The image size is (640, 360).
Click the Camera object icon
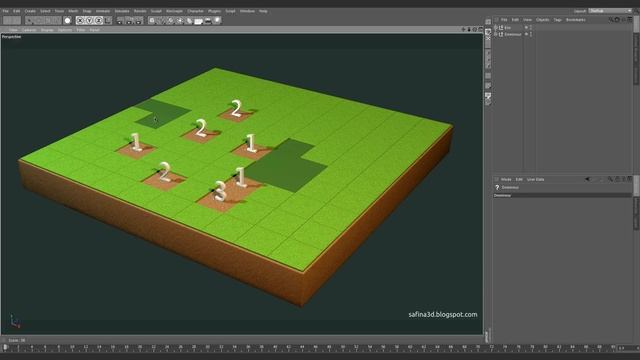click(x=208, y=20)
